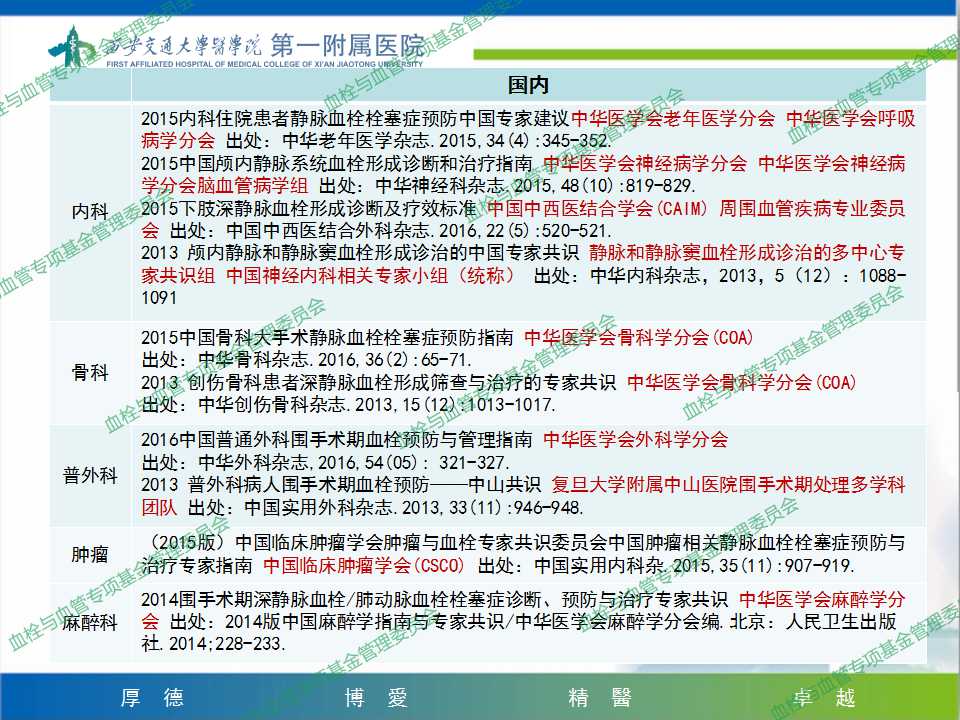The height and width of the screenshot is (720, 960).
Task: Click '中华创伤骨科杂志.2013,15(12):1013-1017' citation
Action: 377,405
